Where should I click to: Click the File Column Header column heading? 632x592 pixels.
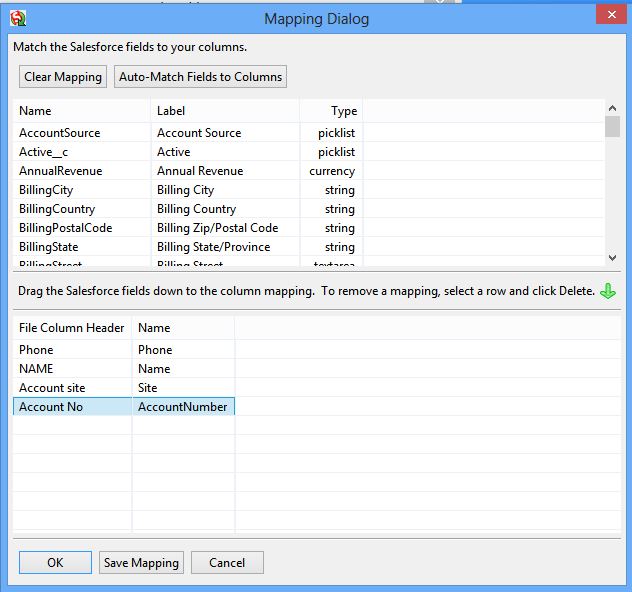click(72, 328)
